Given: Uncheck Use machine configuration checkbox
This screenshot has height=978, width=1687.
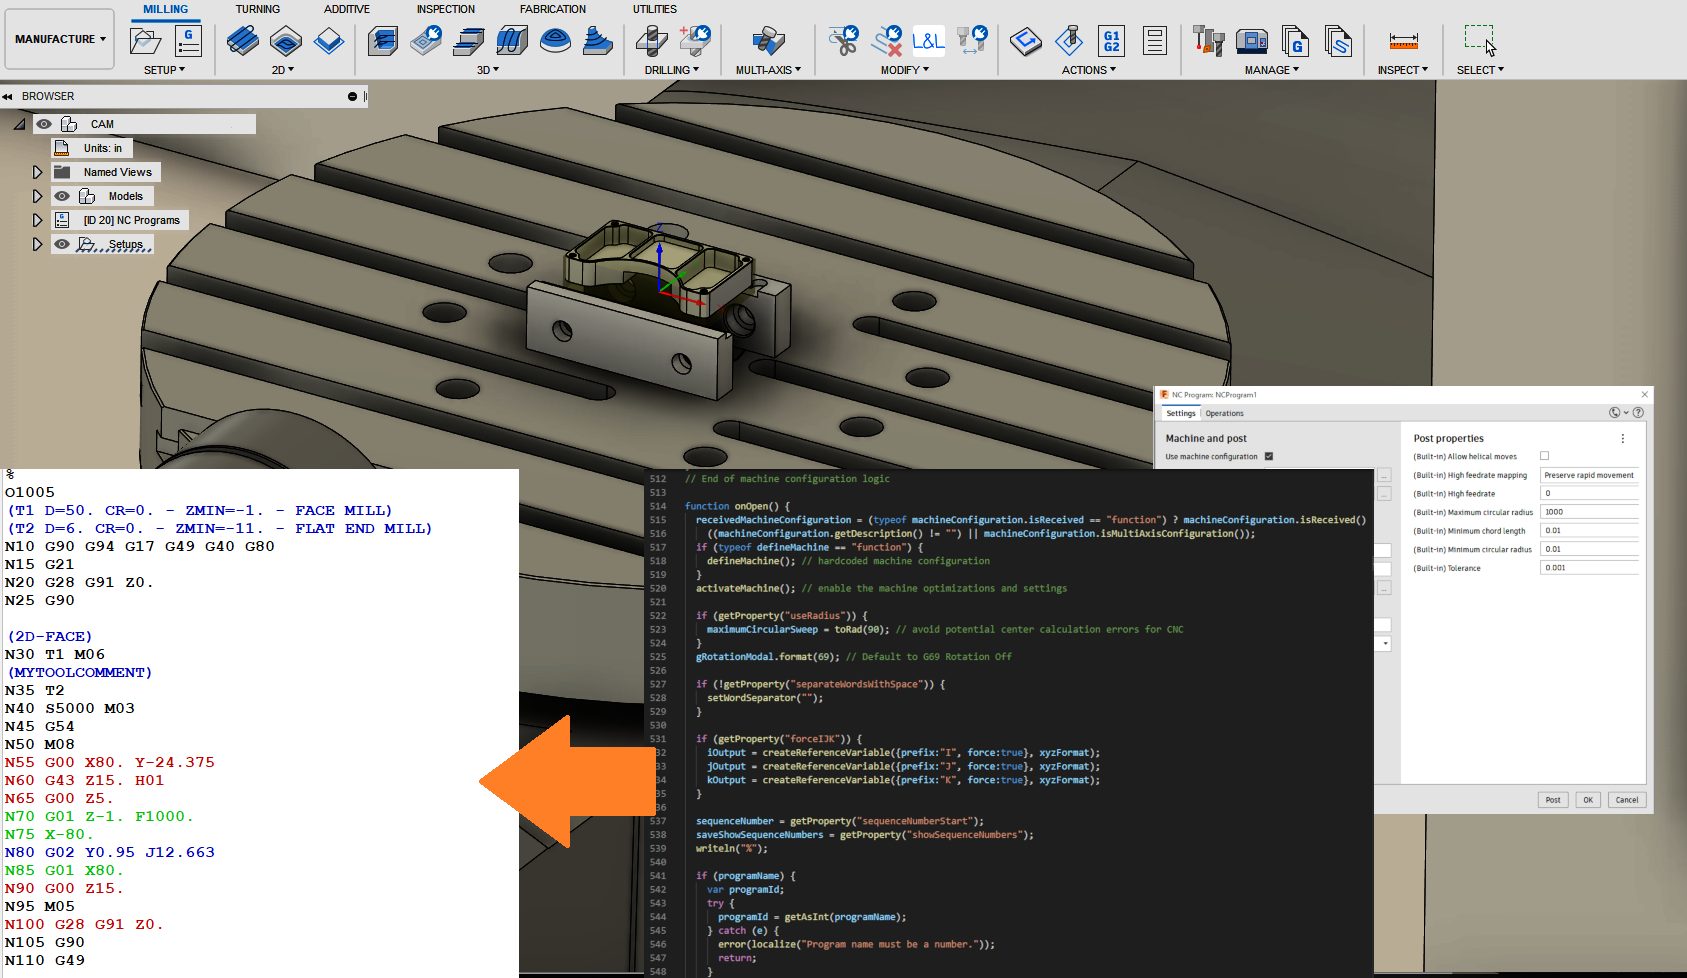Looking at the screenshot, I should [x=1269, y=457].
